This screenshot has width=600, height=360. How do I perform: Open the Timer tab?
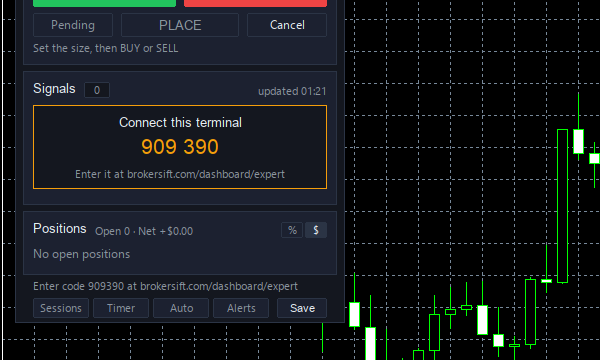click(x=121, y=308)
